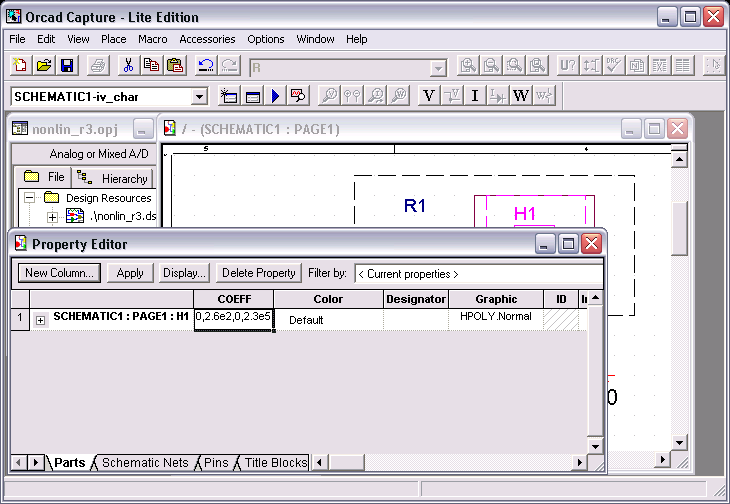Click the Display... button
Viewport: 730px width, 504px height.
point(184,273)
